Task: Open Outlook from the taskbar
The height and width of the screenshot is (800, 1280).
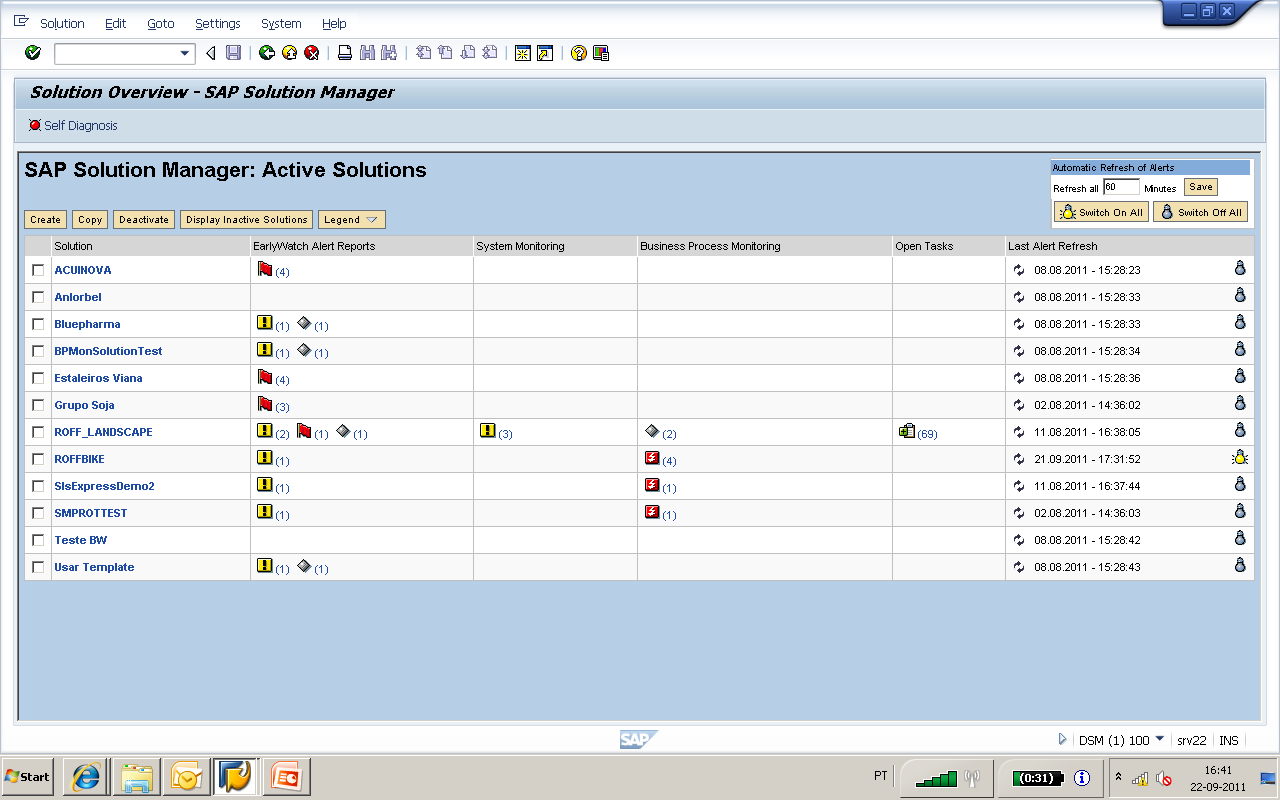Action: pyautogui.click(x=186, y=776)
